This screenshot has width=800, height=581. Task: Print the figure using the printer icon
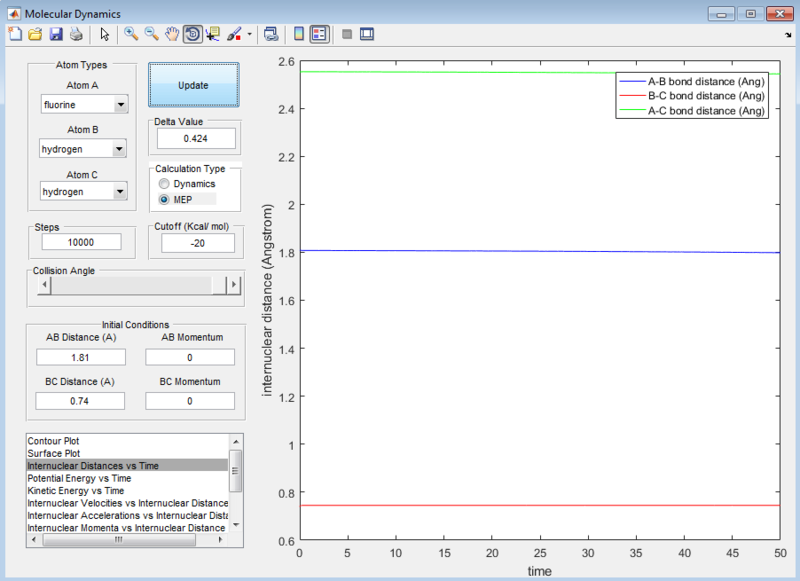click(x=75, y=34)
